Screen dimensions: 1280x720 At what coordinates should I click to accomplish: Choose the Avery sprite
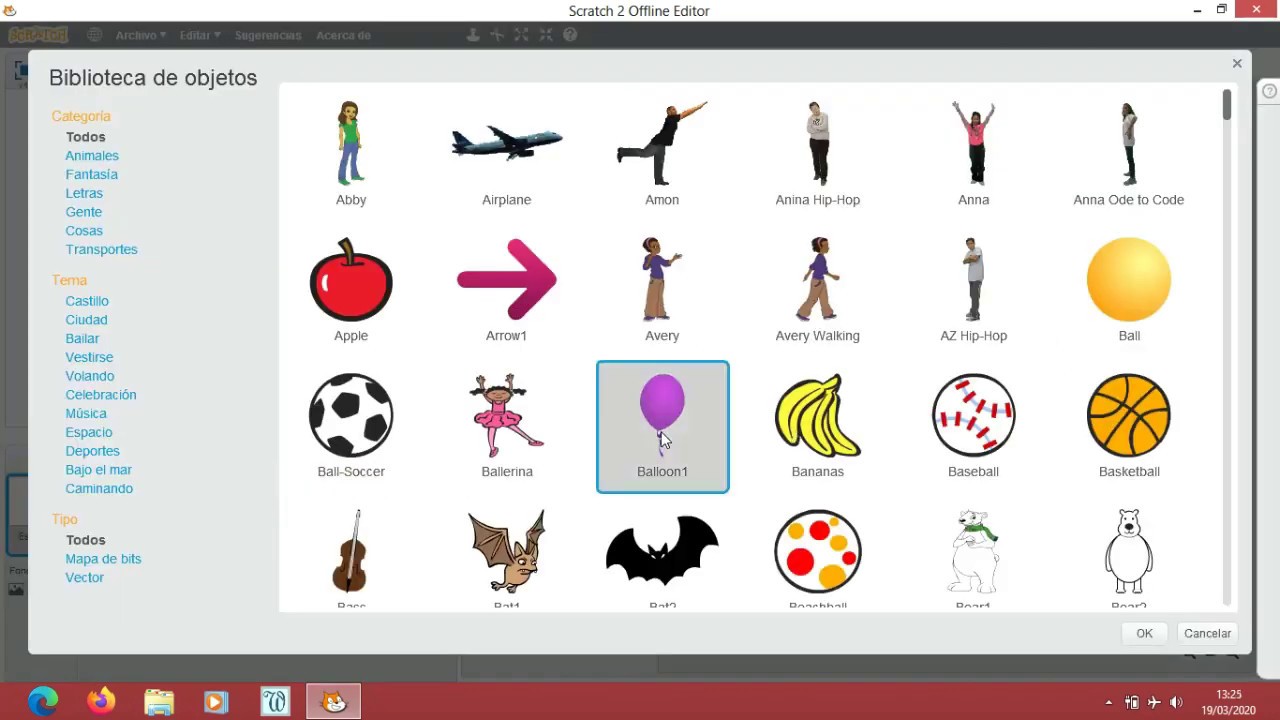click(662, 290)
